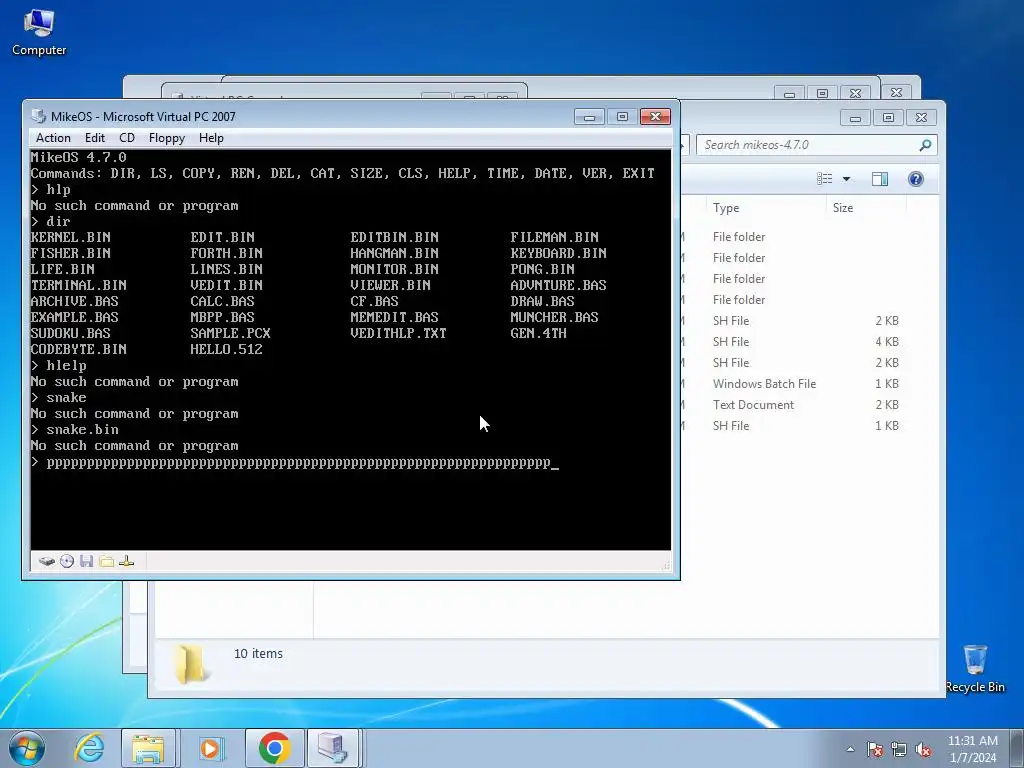Click FILEMAN.BIN in the terminal listing

pyautogui.click(x=554, y=237)
